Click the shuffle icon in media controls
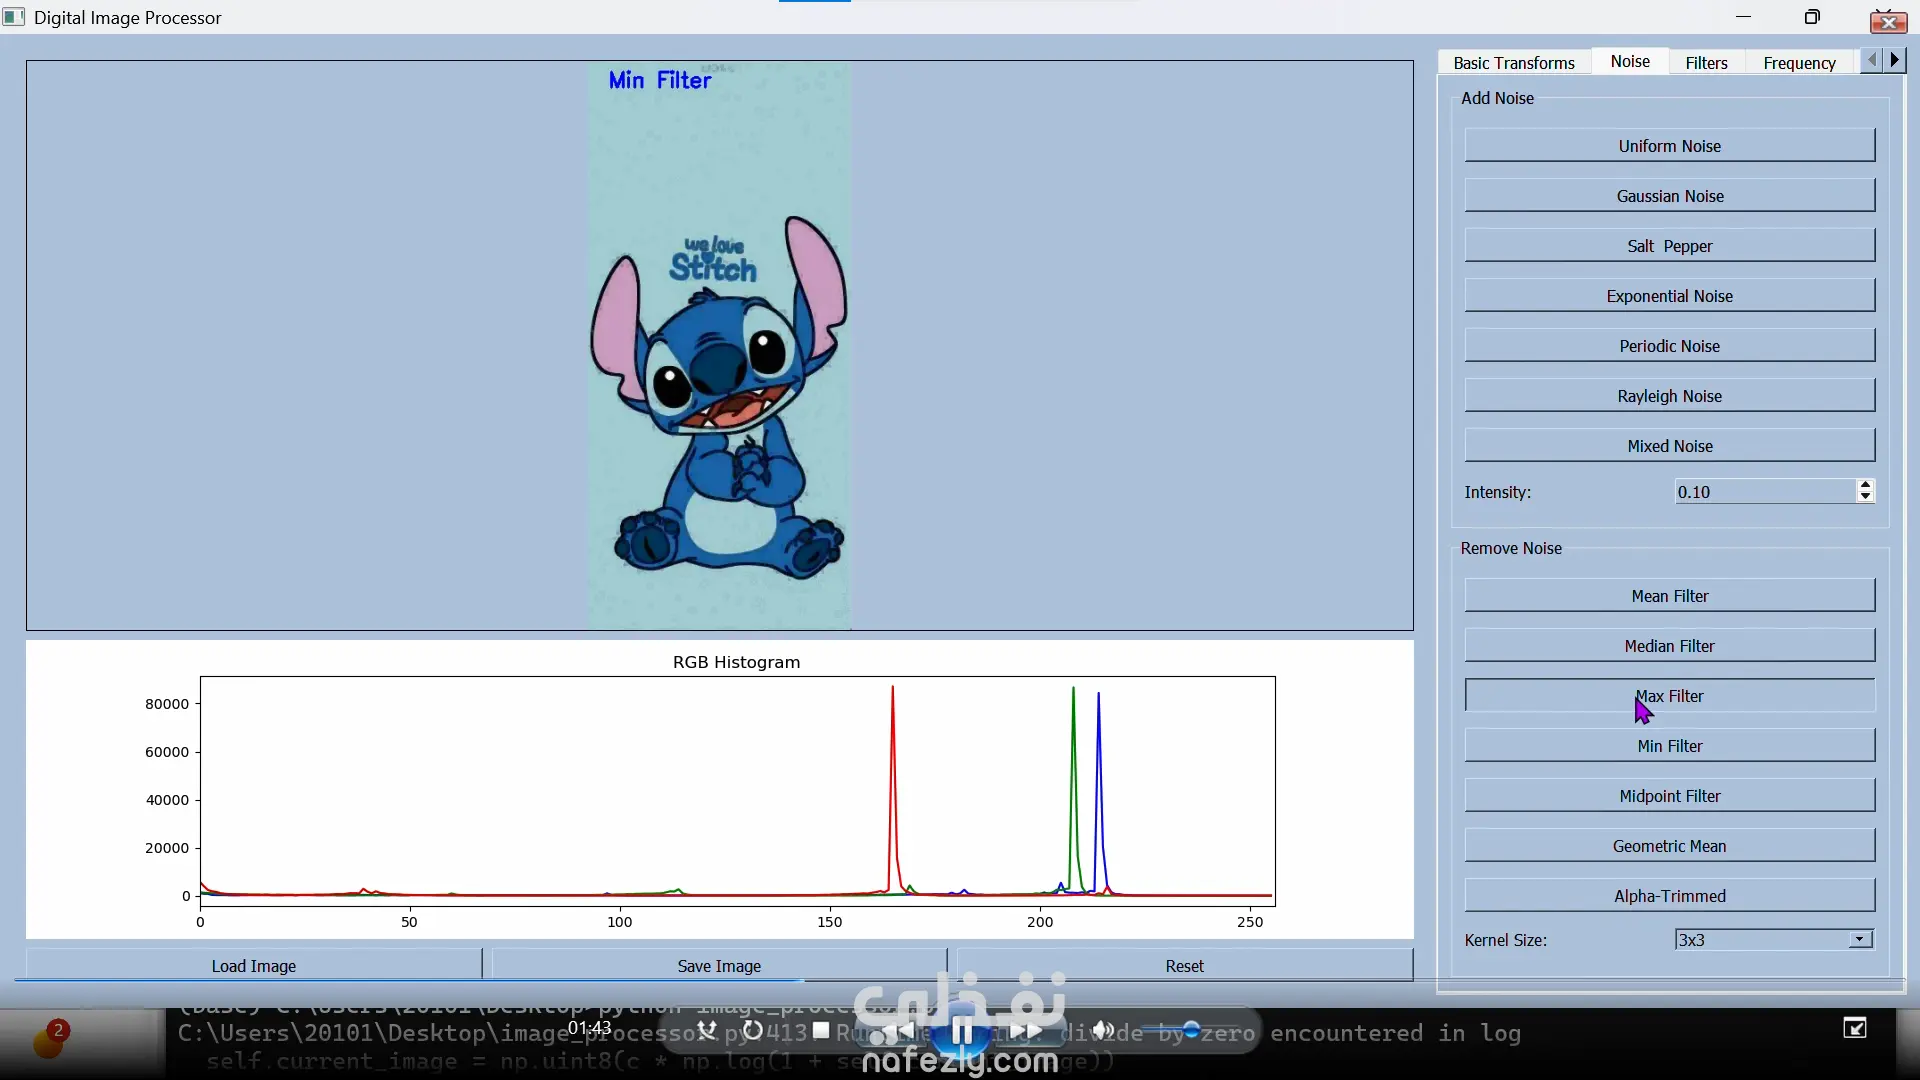This screenshot has height=1080, width=1920. (707, 1030)
